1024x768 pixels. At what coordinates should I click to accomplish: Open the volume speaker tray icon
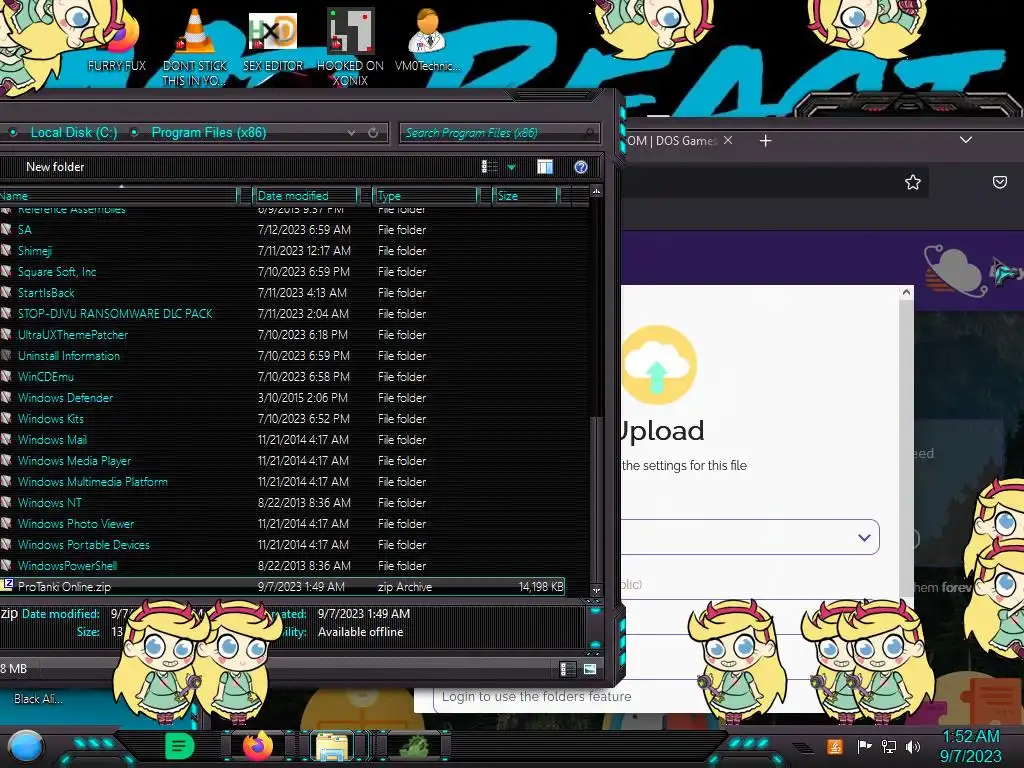pos(913,746)
